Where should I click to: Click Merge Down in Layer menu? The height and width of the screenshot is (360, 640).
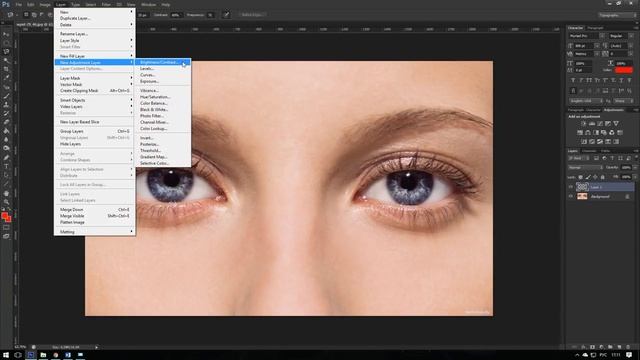pos(94,209)
